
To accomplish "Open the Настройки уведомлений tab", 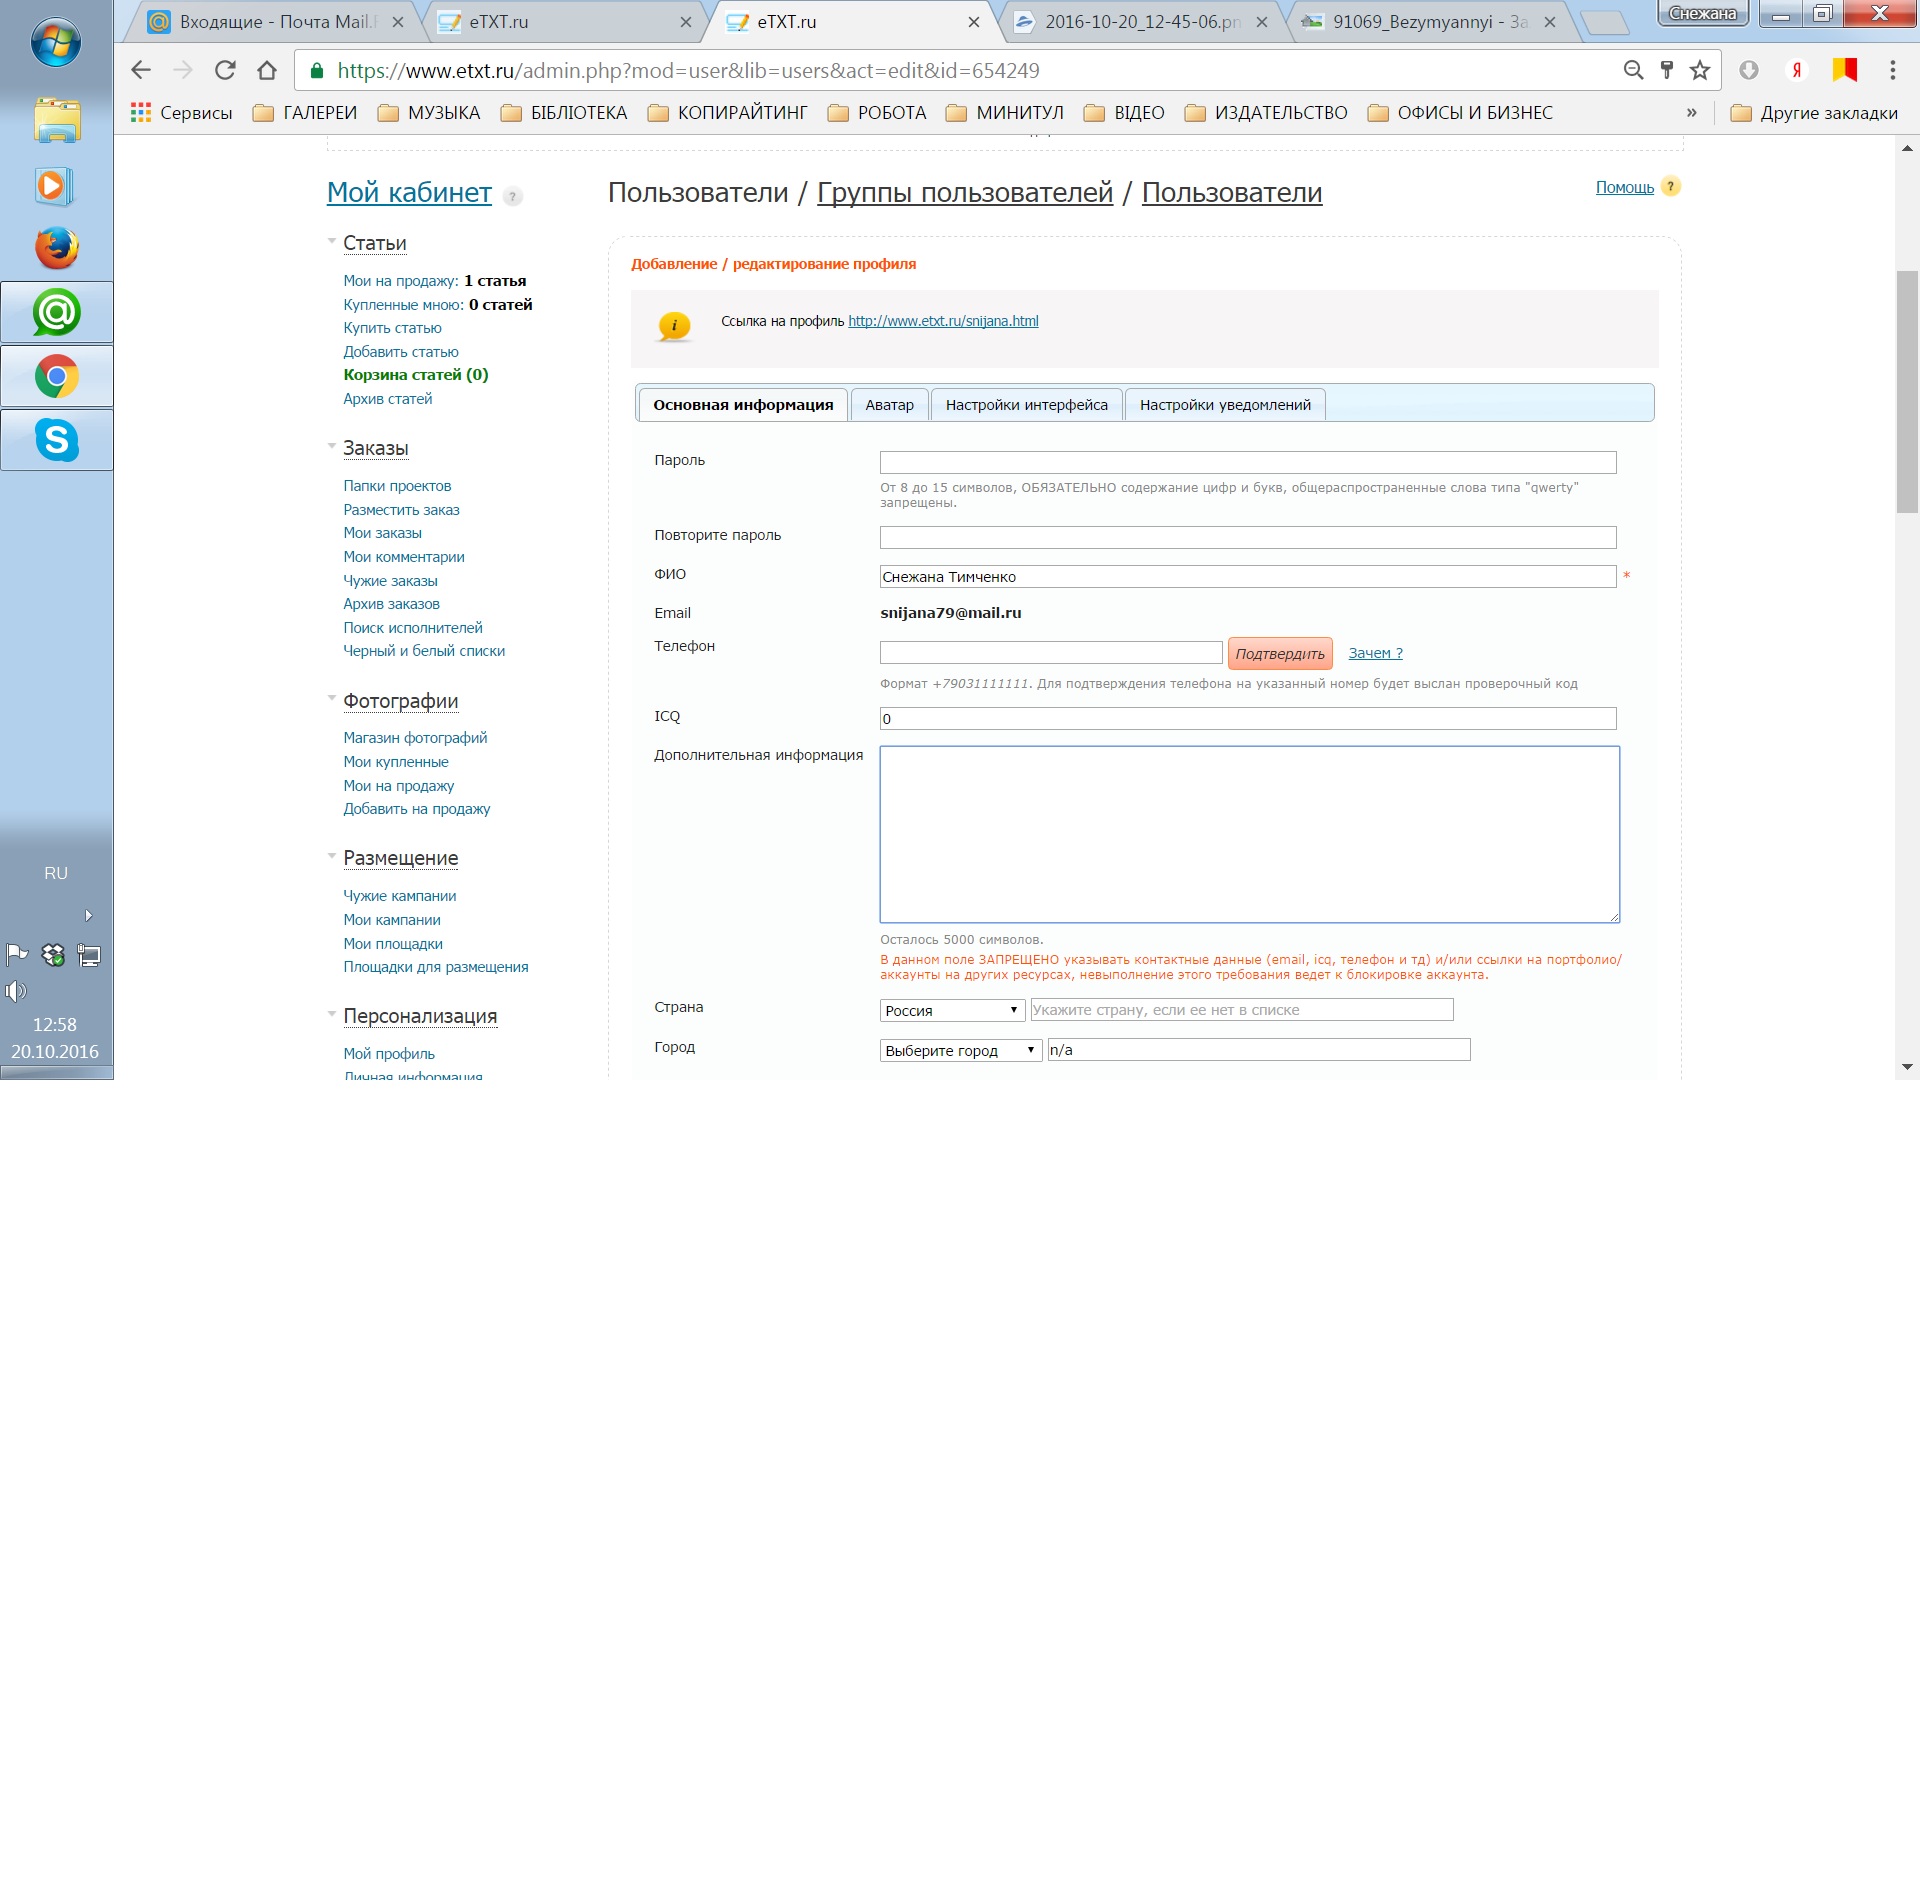I will [1225, 405].
